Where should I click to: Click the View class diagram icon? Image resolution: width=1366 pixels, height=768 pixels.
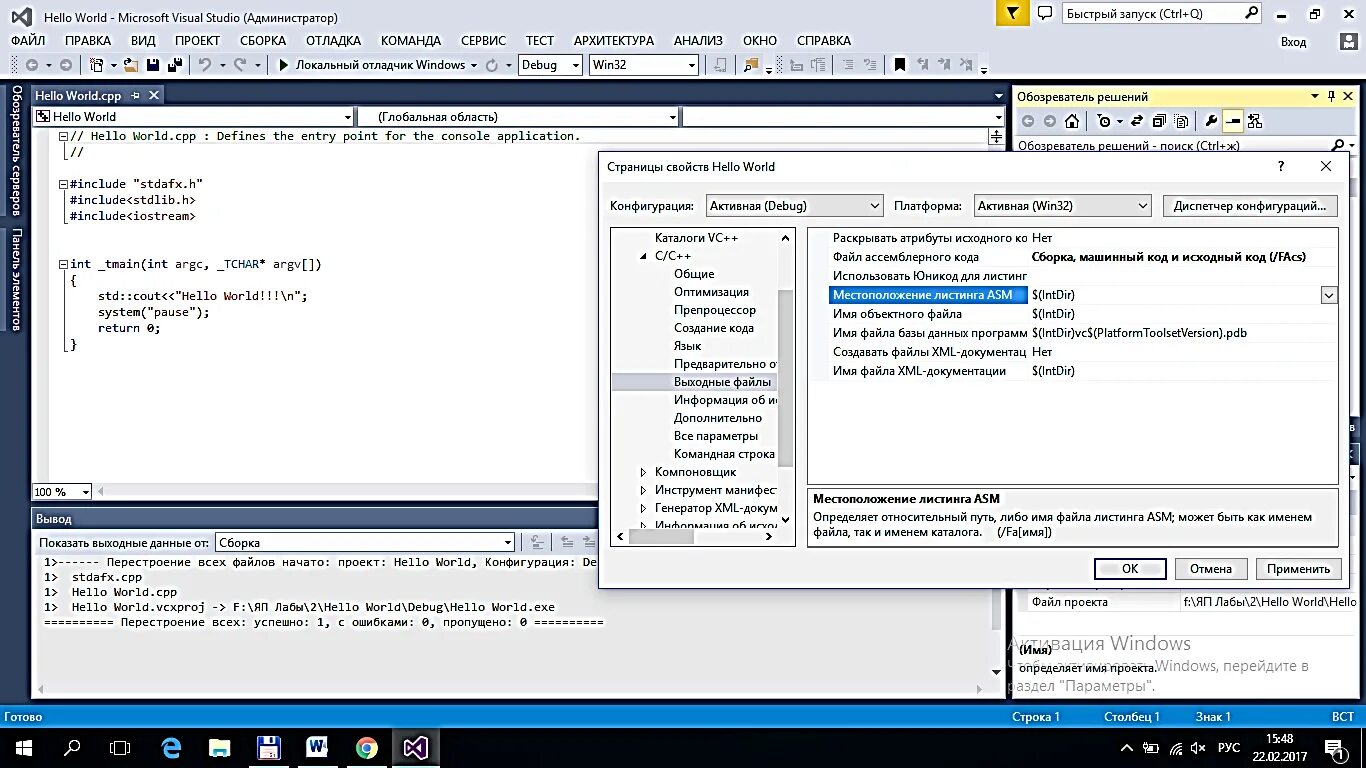tap(1255, 121)
